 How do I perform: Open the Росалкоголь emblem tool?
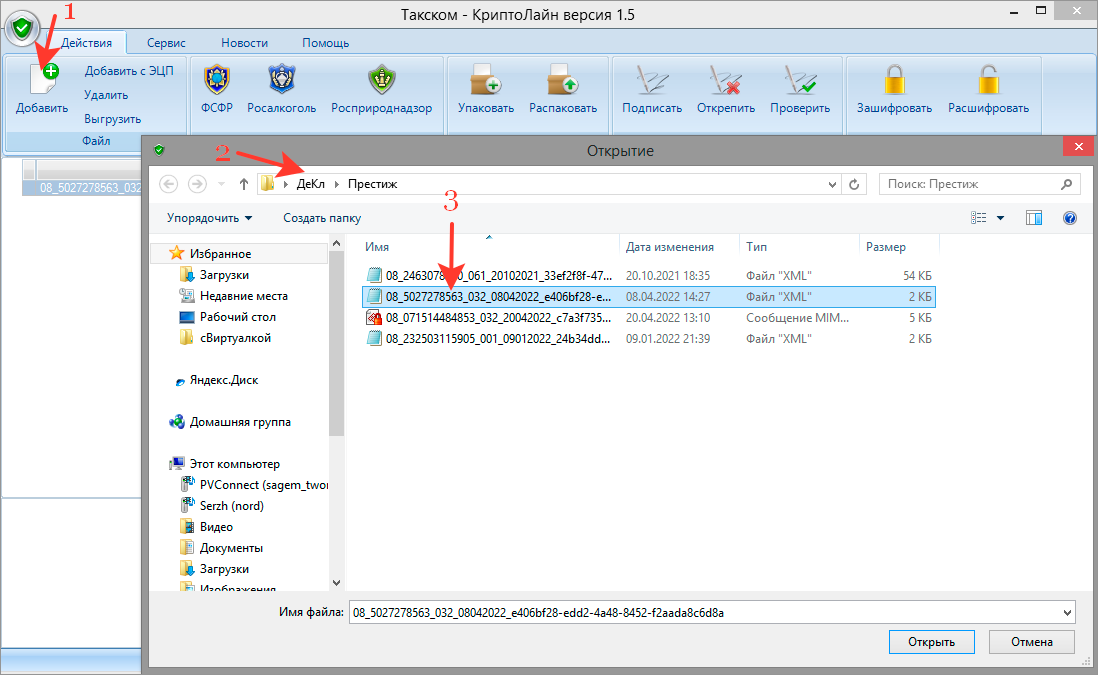tap(282, 79)
